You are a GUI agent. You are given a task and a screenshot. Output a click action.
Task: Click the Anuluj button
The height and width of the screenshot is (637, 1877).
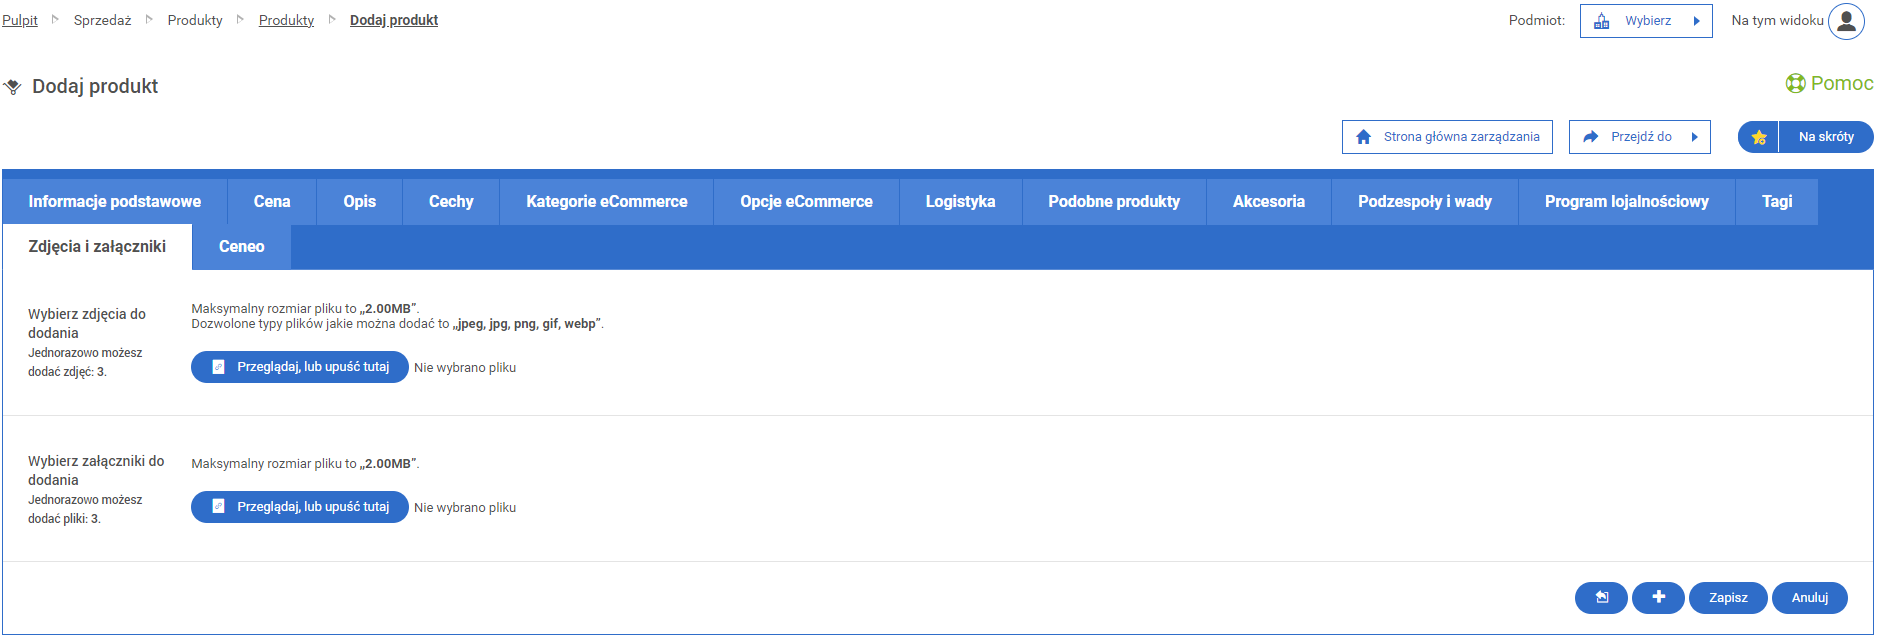1809,598
